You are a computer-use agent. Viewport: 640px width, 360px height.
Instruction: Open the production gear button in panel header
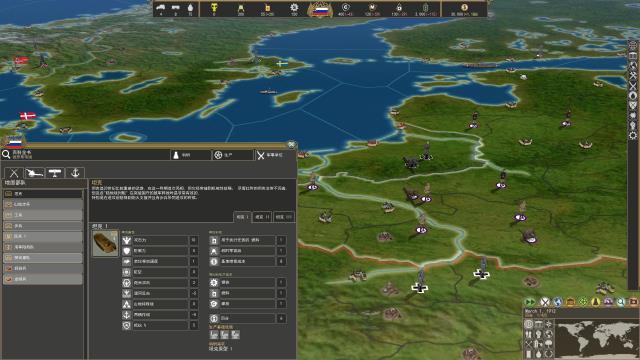(233, 155)
